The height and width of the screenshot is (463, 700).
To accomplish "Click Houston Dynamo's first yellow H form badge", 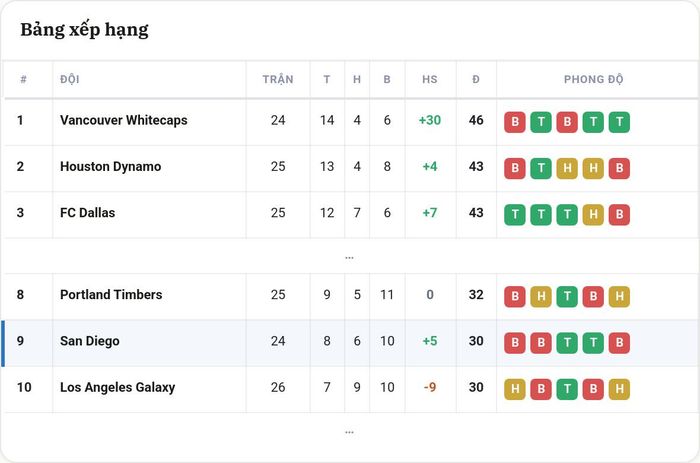I will (x=567, y=168).
